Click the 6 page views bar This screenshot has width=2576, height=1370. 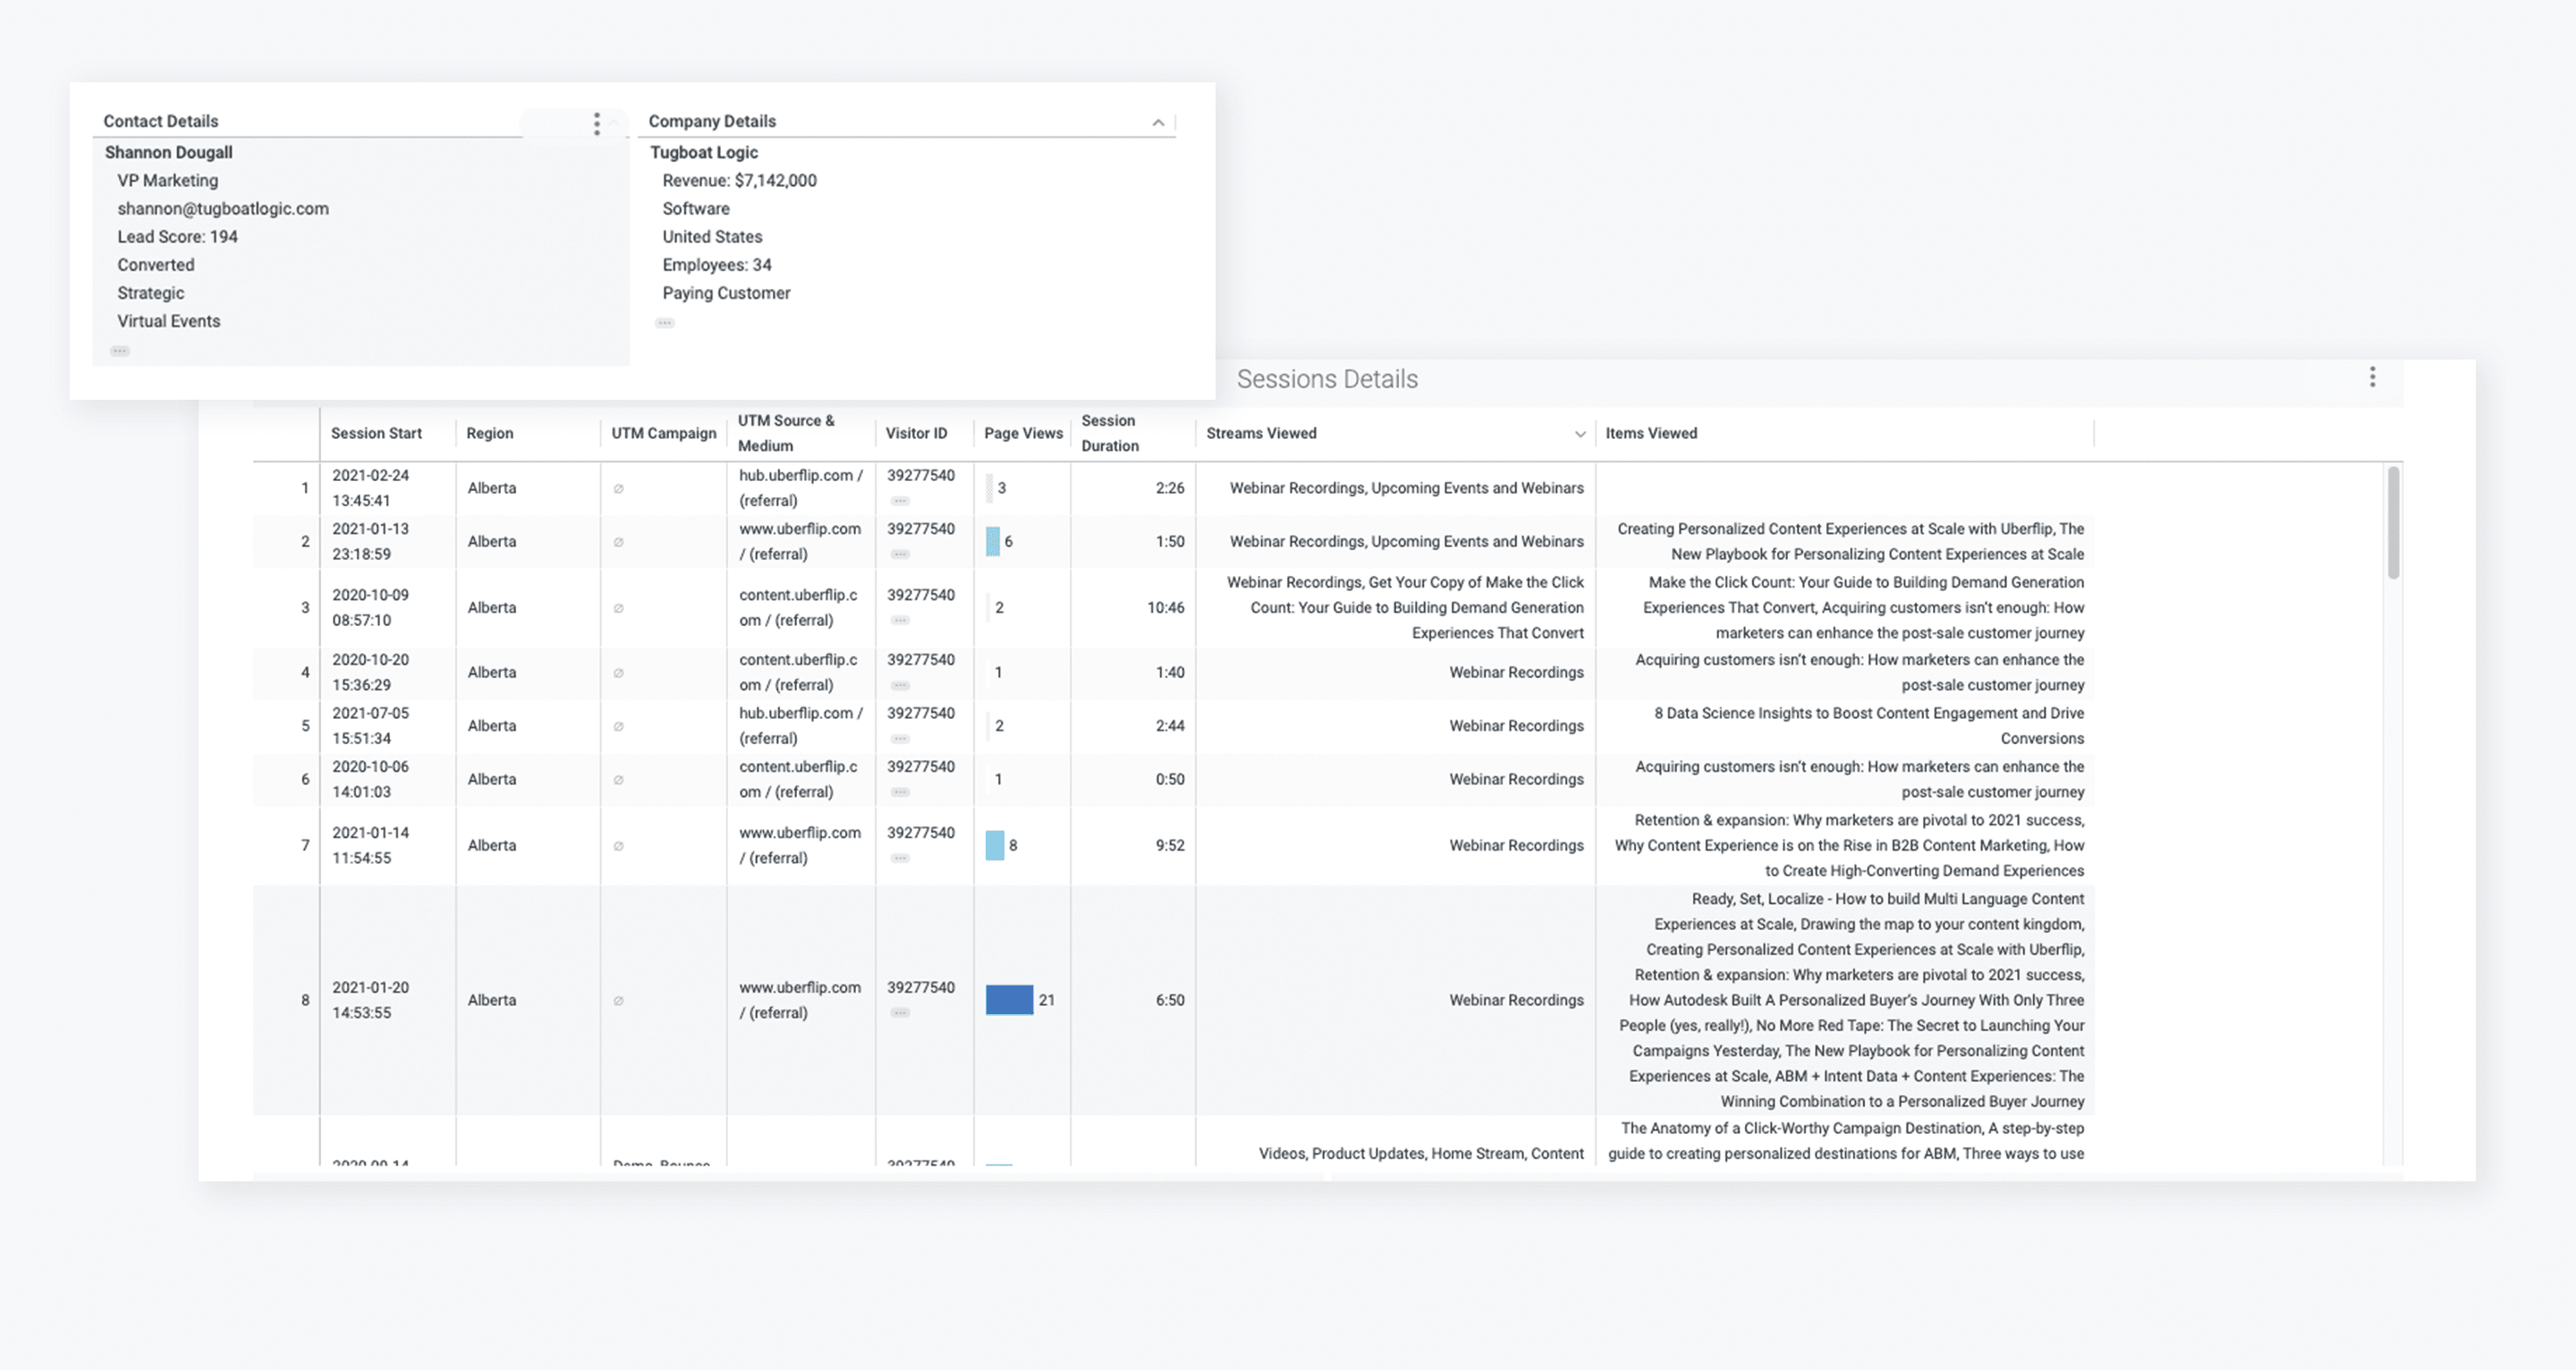[x=992, y=541]
